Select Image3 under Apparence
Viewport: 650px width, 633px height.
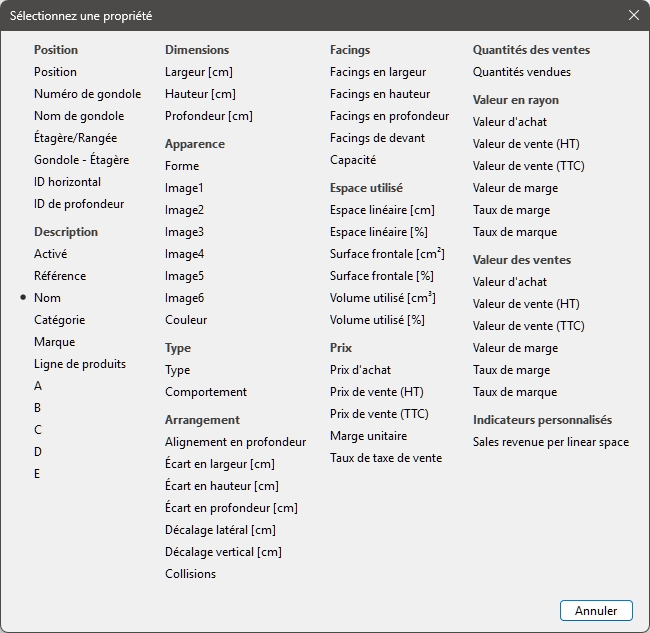[x=184, y=232]
